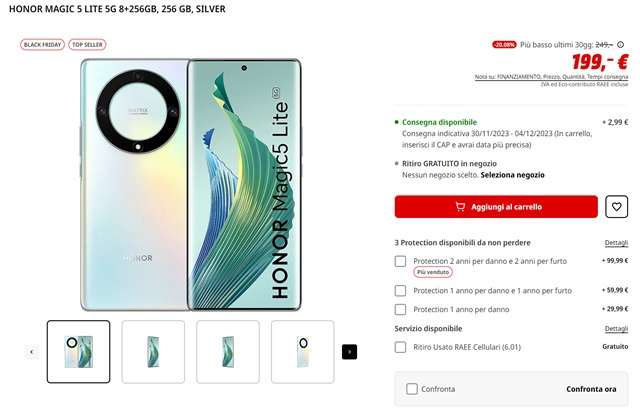Screen dimensions: 640x409
Task: Open the FINANZIAMENTO, Prezzo, Quantità note link
Action: pyautogui.click(x=551, y=77)
